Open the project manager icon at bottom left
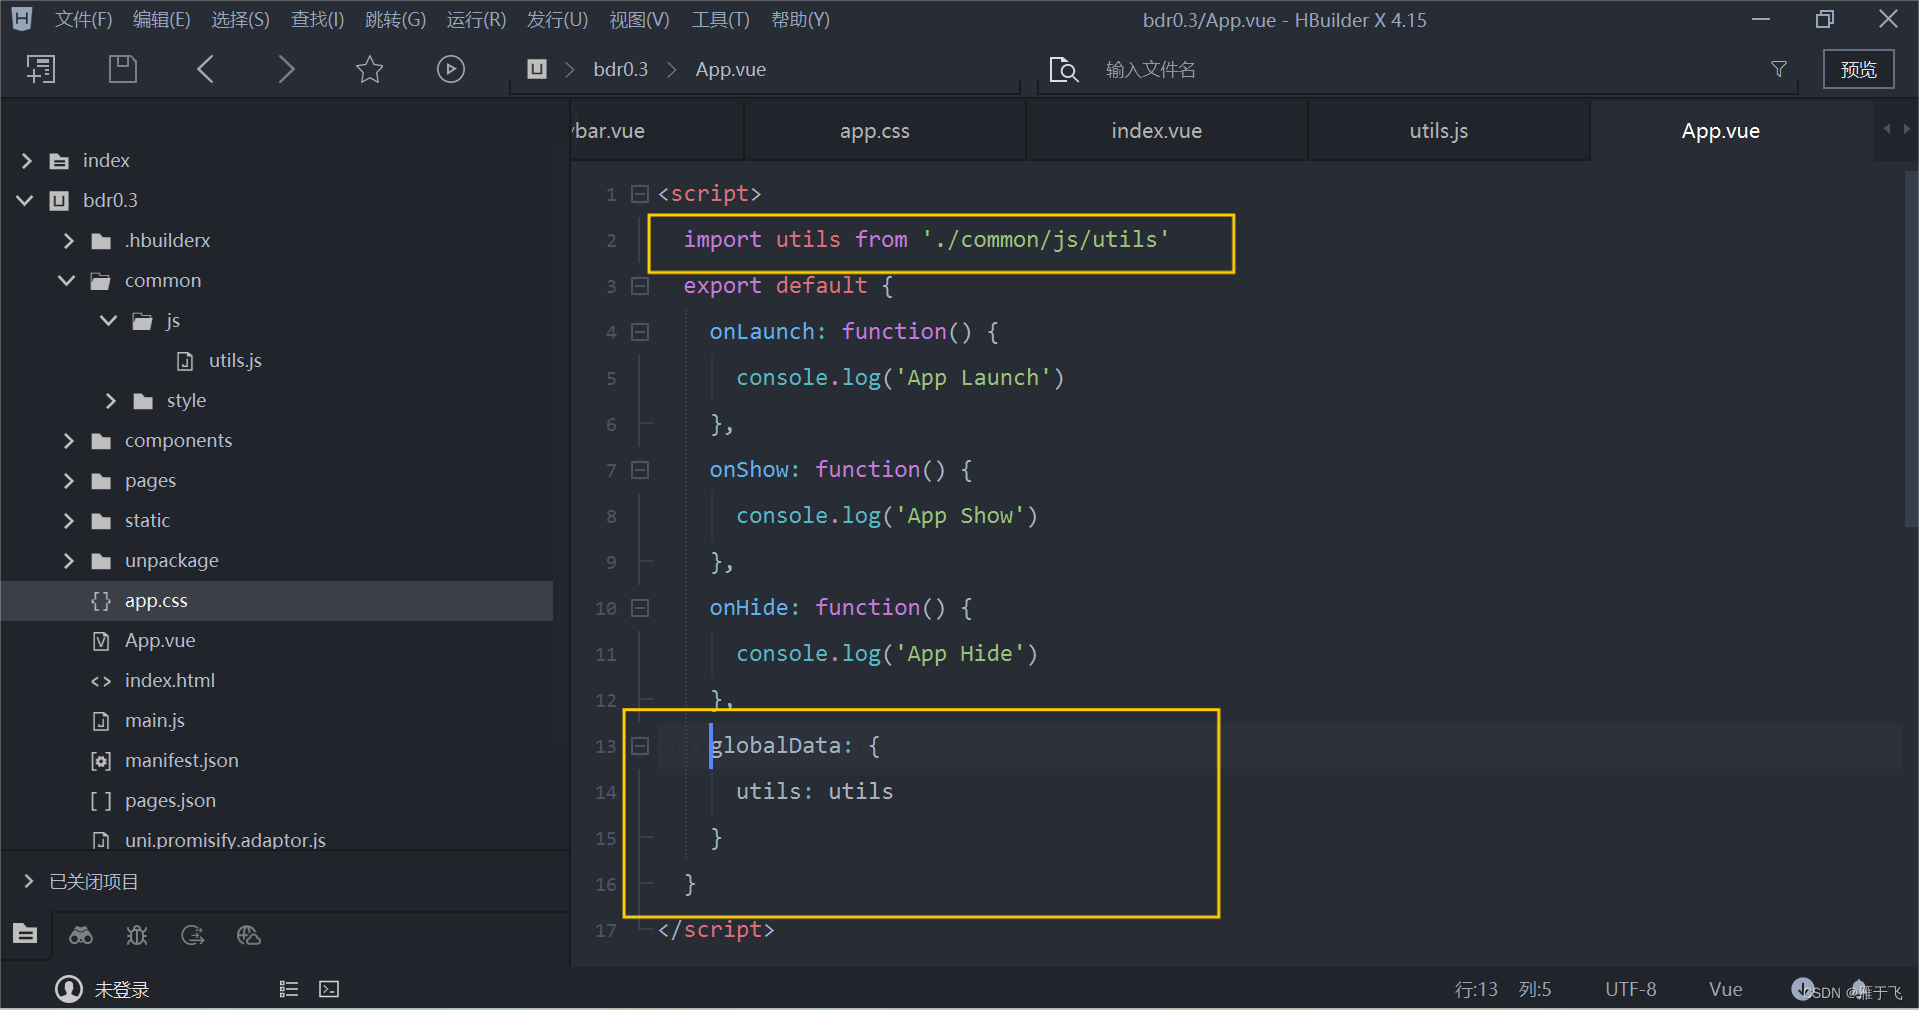 click(25, 935)
